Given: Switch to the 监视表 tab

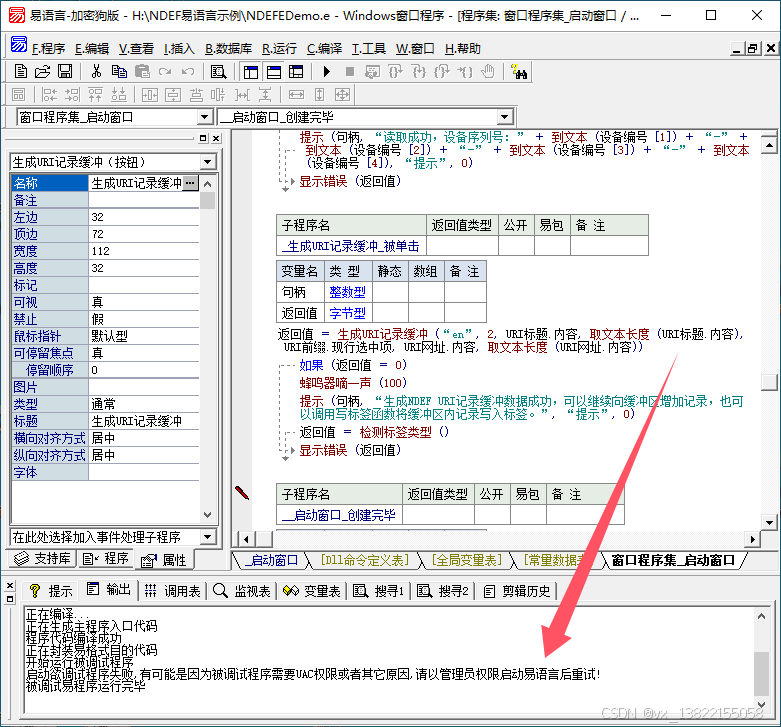Looking at the screenshot, I should [242, 591].
